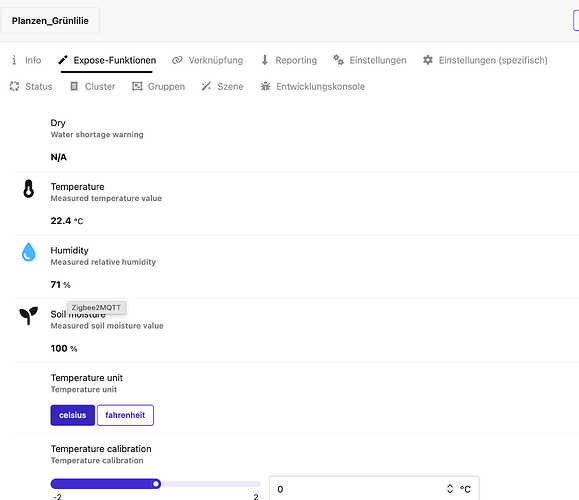The width and height of the screenshot is (579, 500).
Task: Click the thermometer Temperature icon
Action: tap(28, 189)
